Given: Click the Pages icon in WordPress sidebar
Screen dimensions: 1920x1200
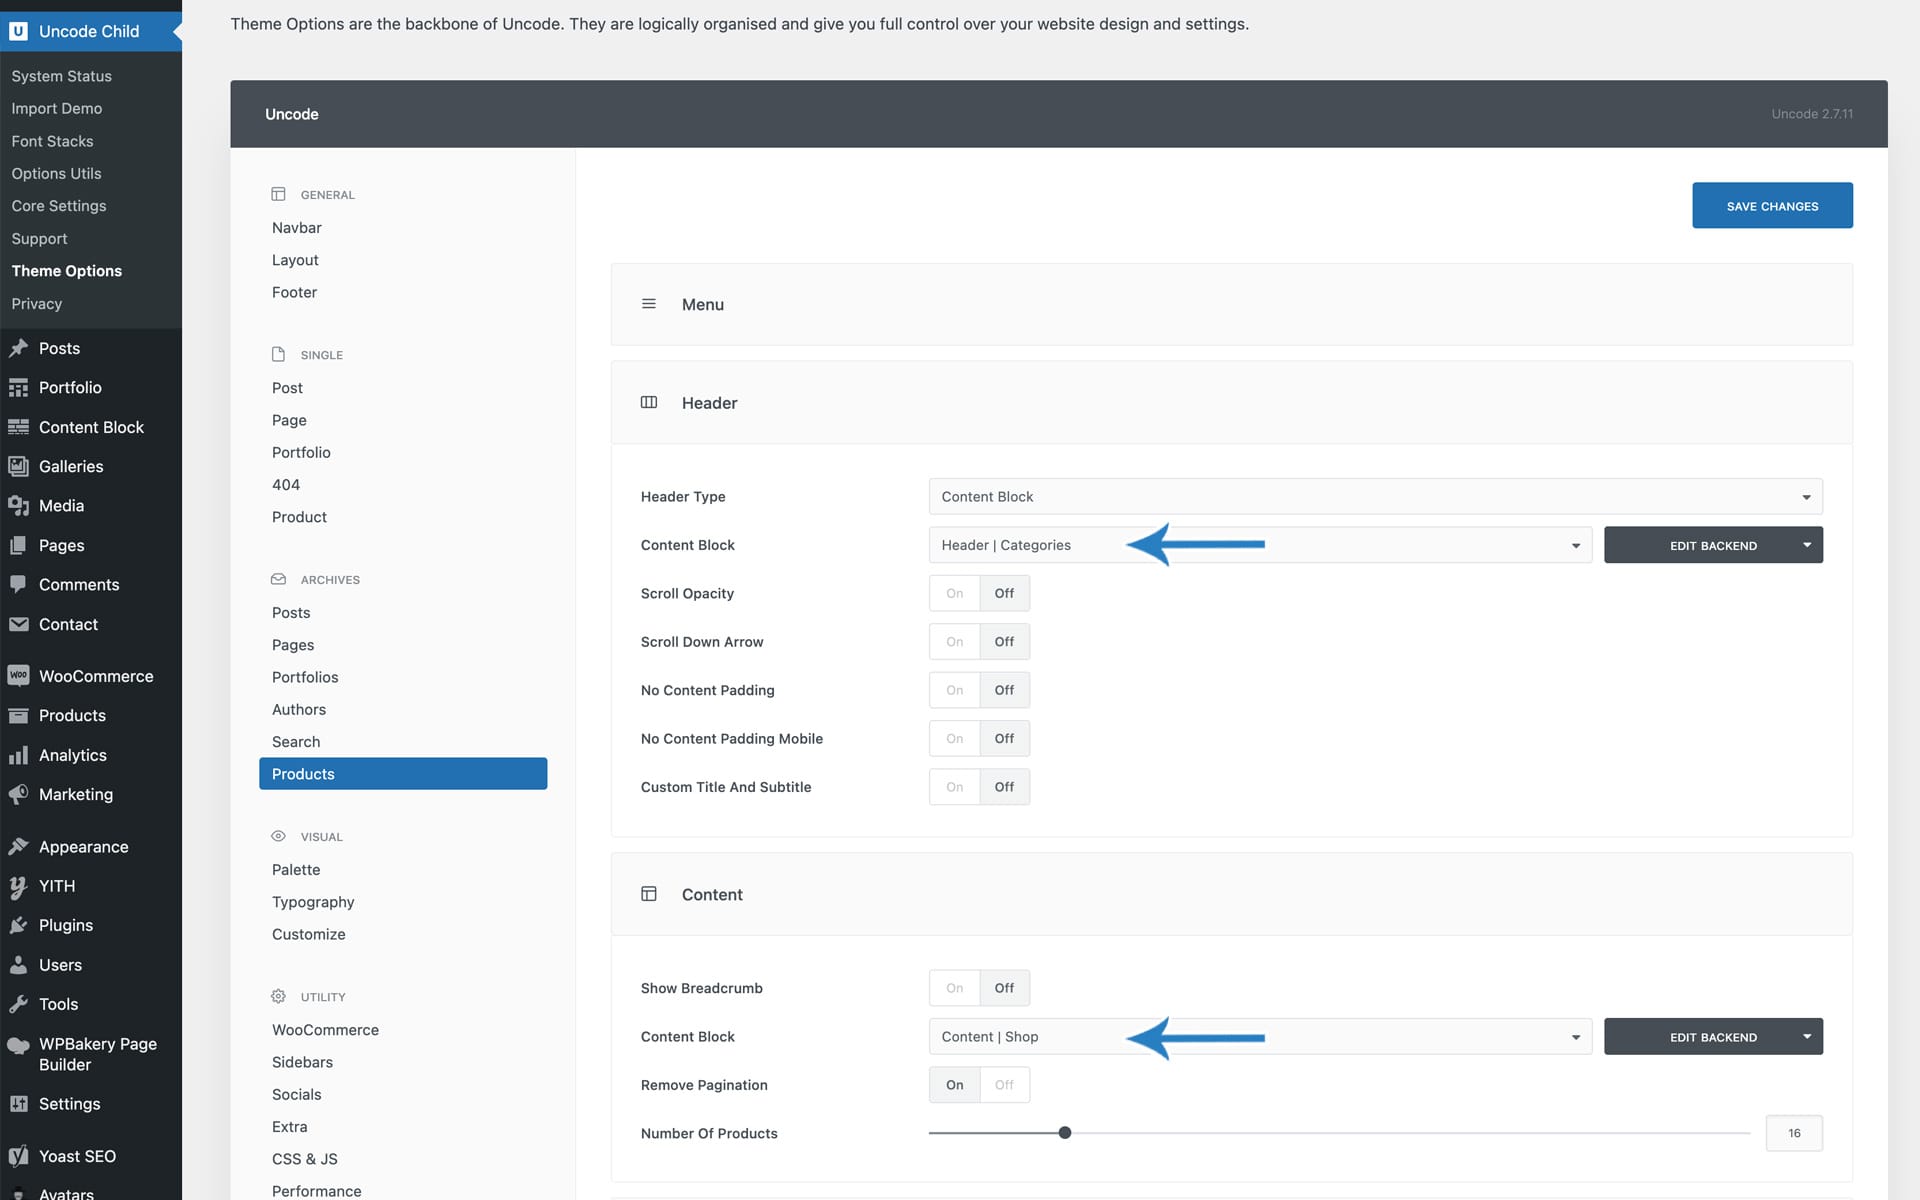Looking at the screenshot, I should tap(18, 546).
